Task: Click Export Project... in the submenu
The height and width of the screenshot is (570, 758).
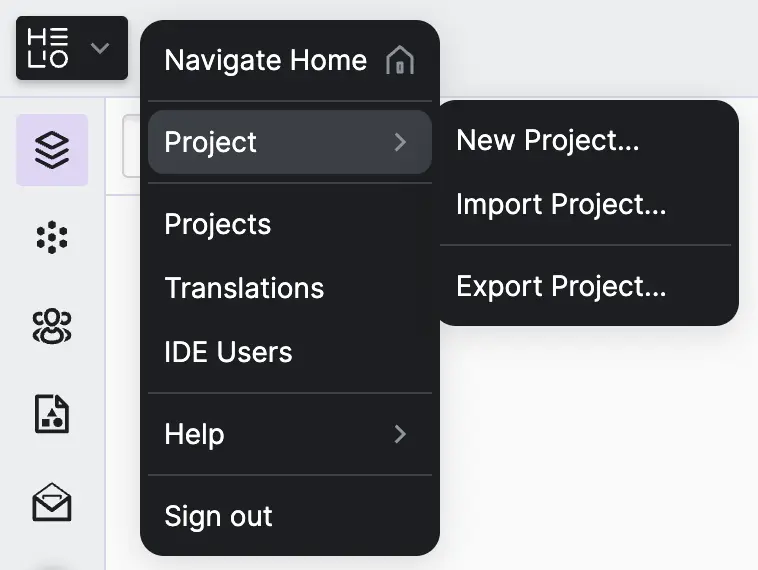Action: point(560,287)
